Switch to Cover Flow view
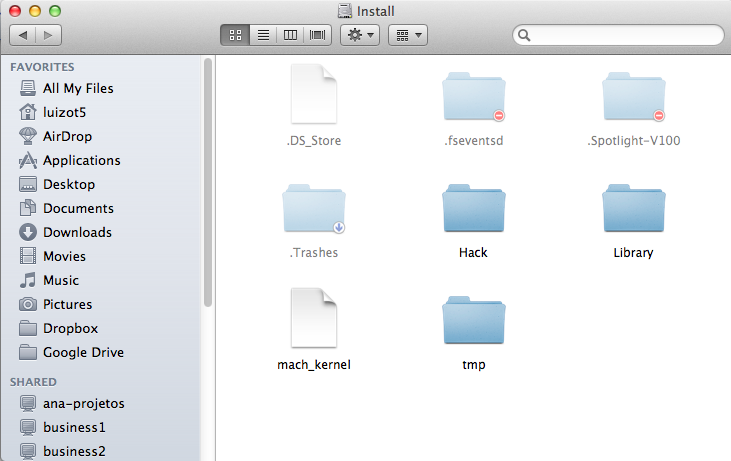 [317, 35]
